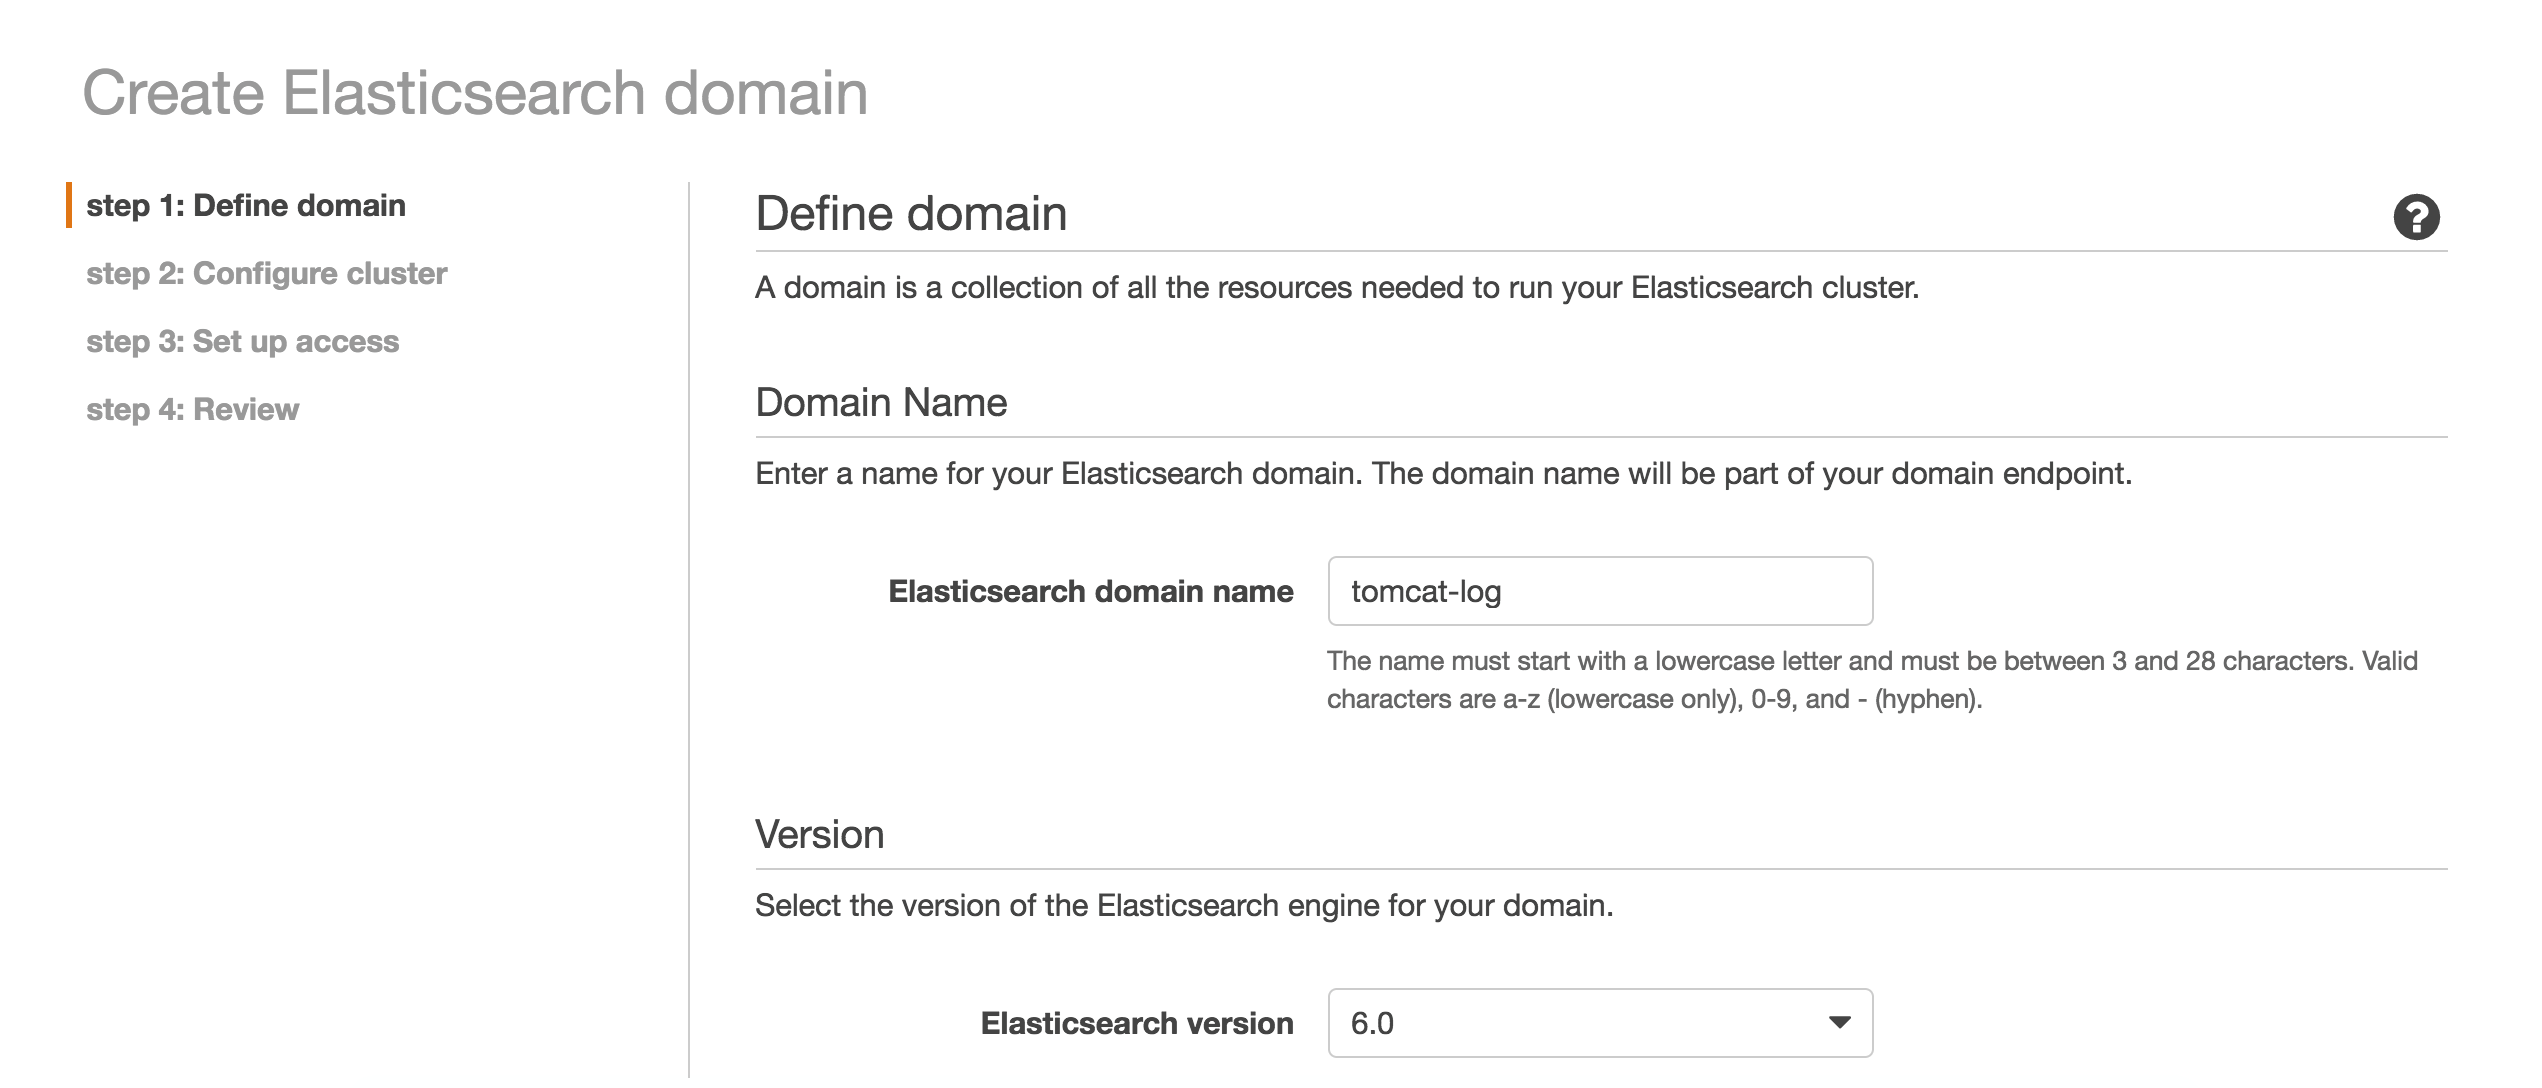Open step 3: Set up access
2542x1088 pixels.
tap(242, 342)
